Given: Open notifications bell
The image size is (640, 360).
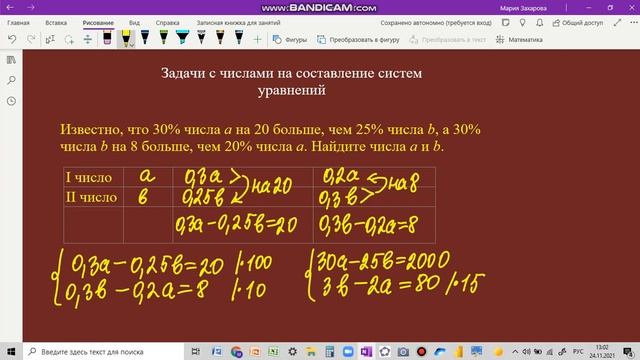Looking at the screenshot, I should click(x=540, y=23).
